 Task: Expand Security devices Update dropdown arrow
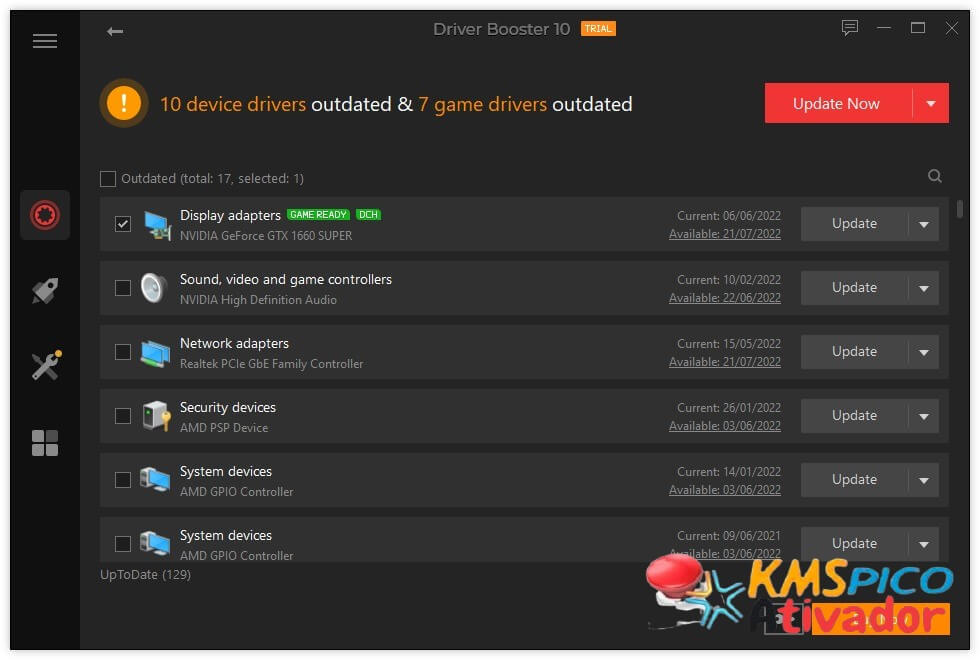[x=924, y=416]
